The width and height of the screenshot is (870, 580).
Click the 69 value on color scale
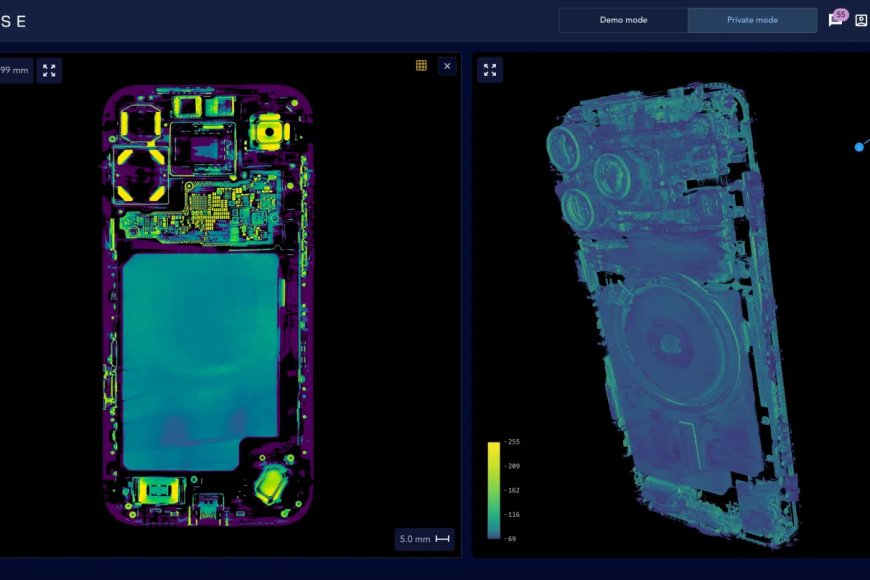click(x=512, y=538)
